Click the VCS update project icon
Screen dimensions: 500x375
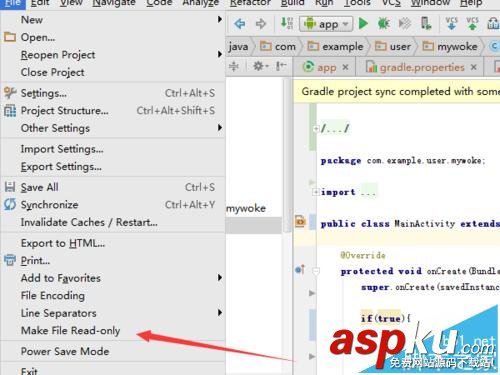[x=451, y=24]
